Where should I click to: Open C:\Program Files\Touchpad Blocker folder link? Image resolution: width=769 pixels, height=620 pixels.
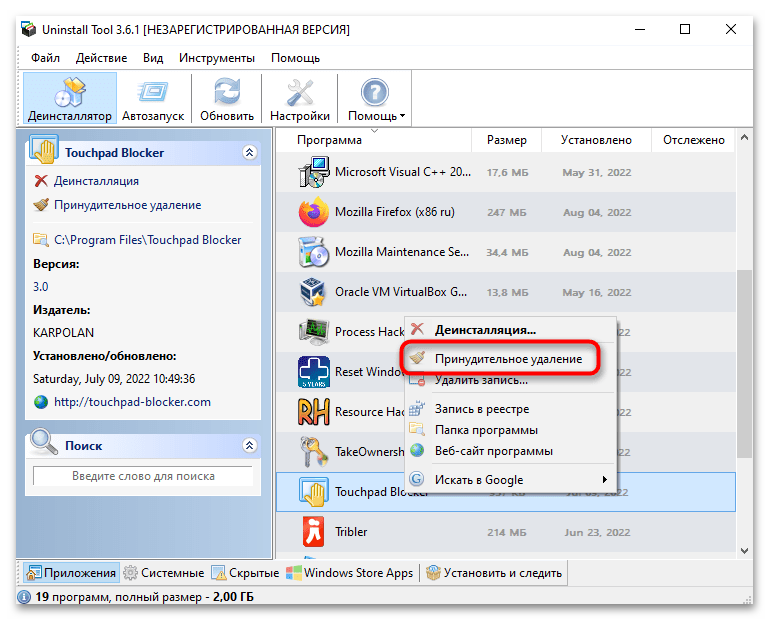tap(148, 240)
